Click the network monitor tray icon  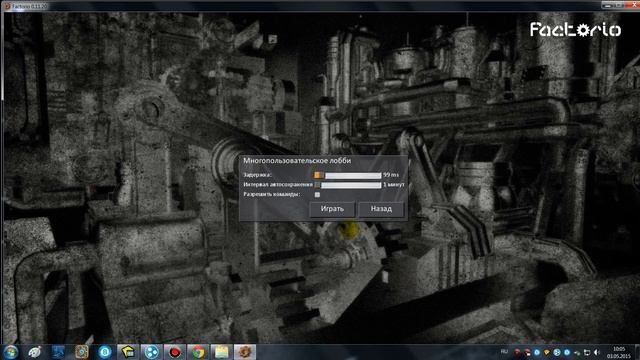point(587,352)
